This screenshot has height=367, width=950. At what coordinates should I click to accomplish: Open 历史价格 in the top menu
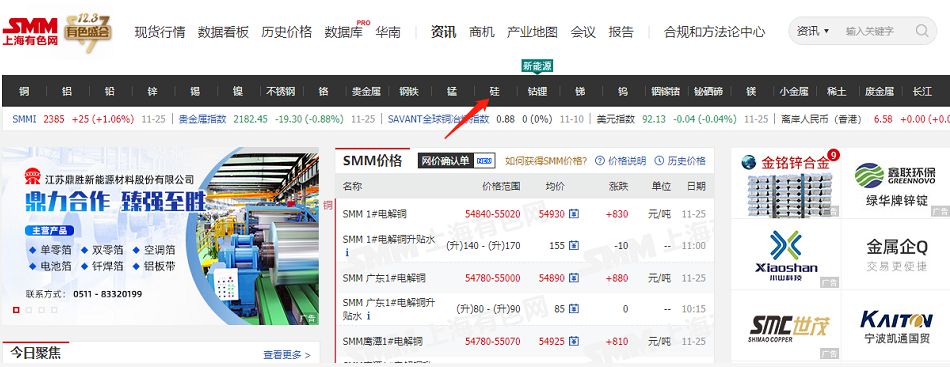pyautogui.click(x=287, y=32)
